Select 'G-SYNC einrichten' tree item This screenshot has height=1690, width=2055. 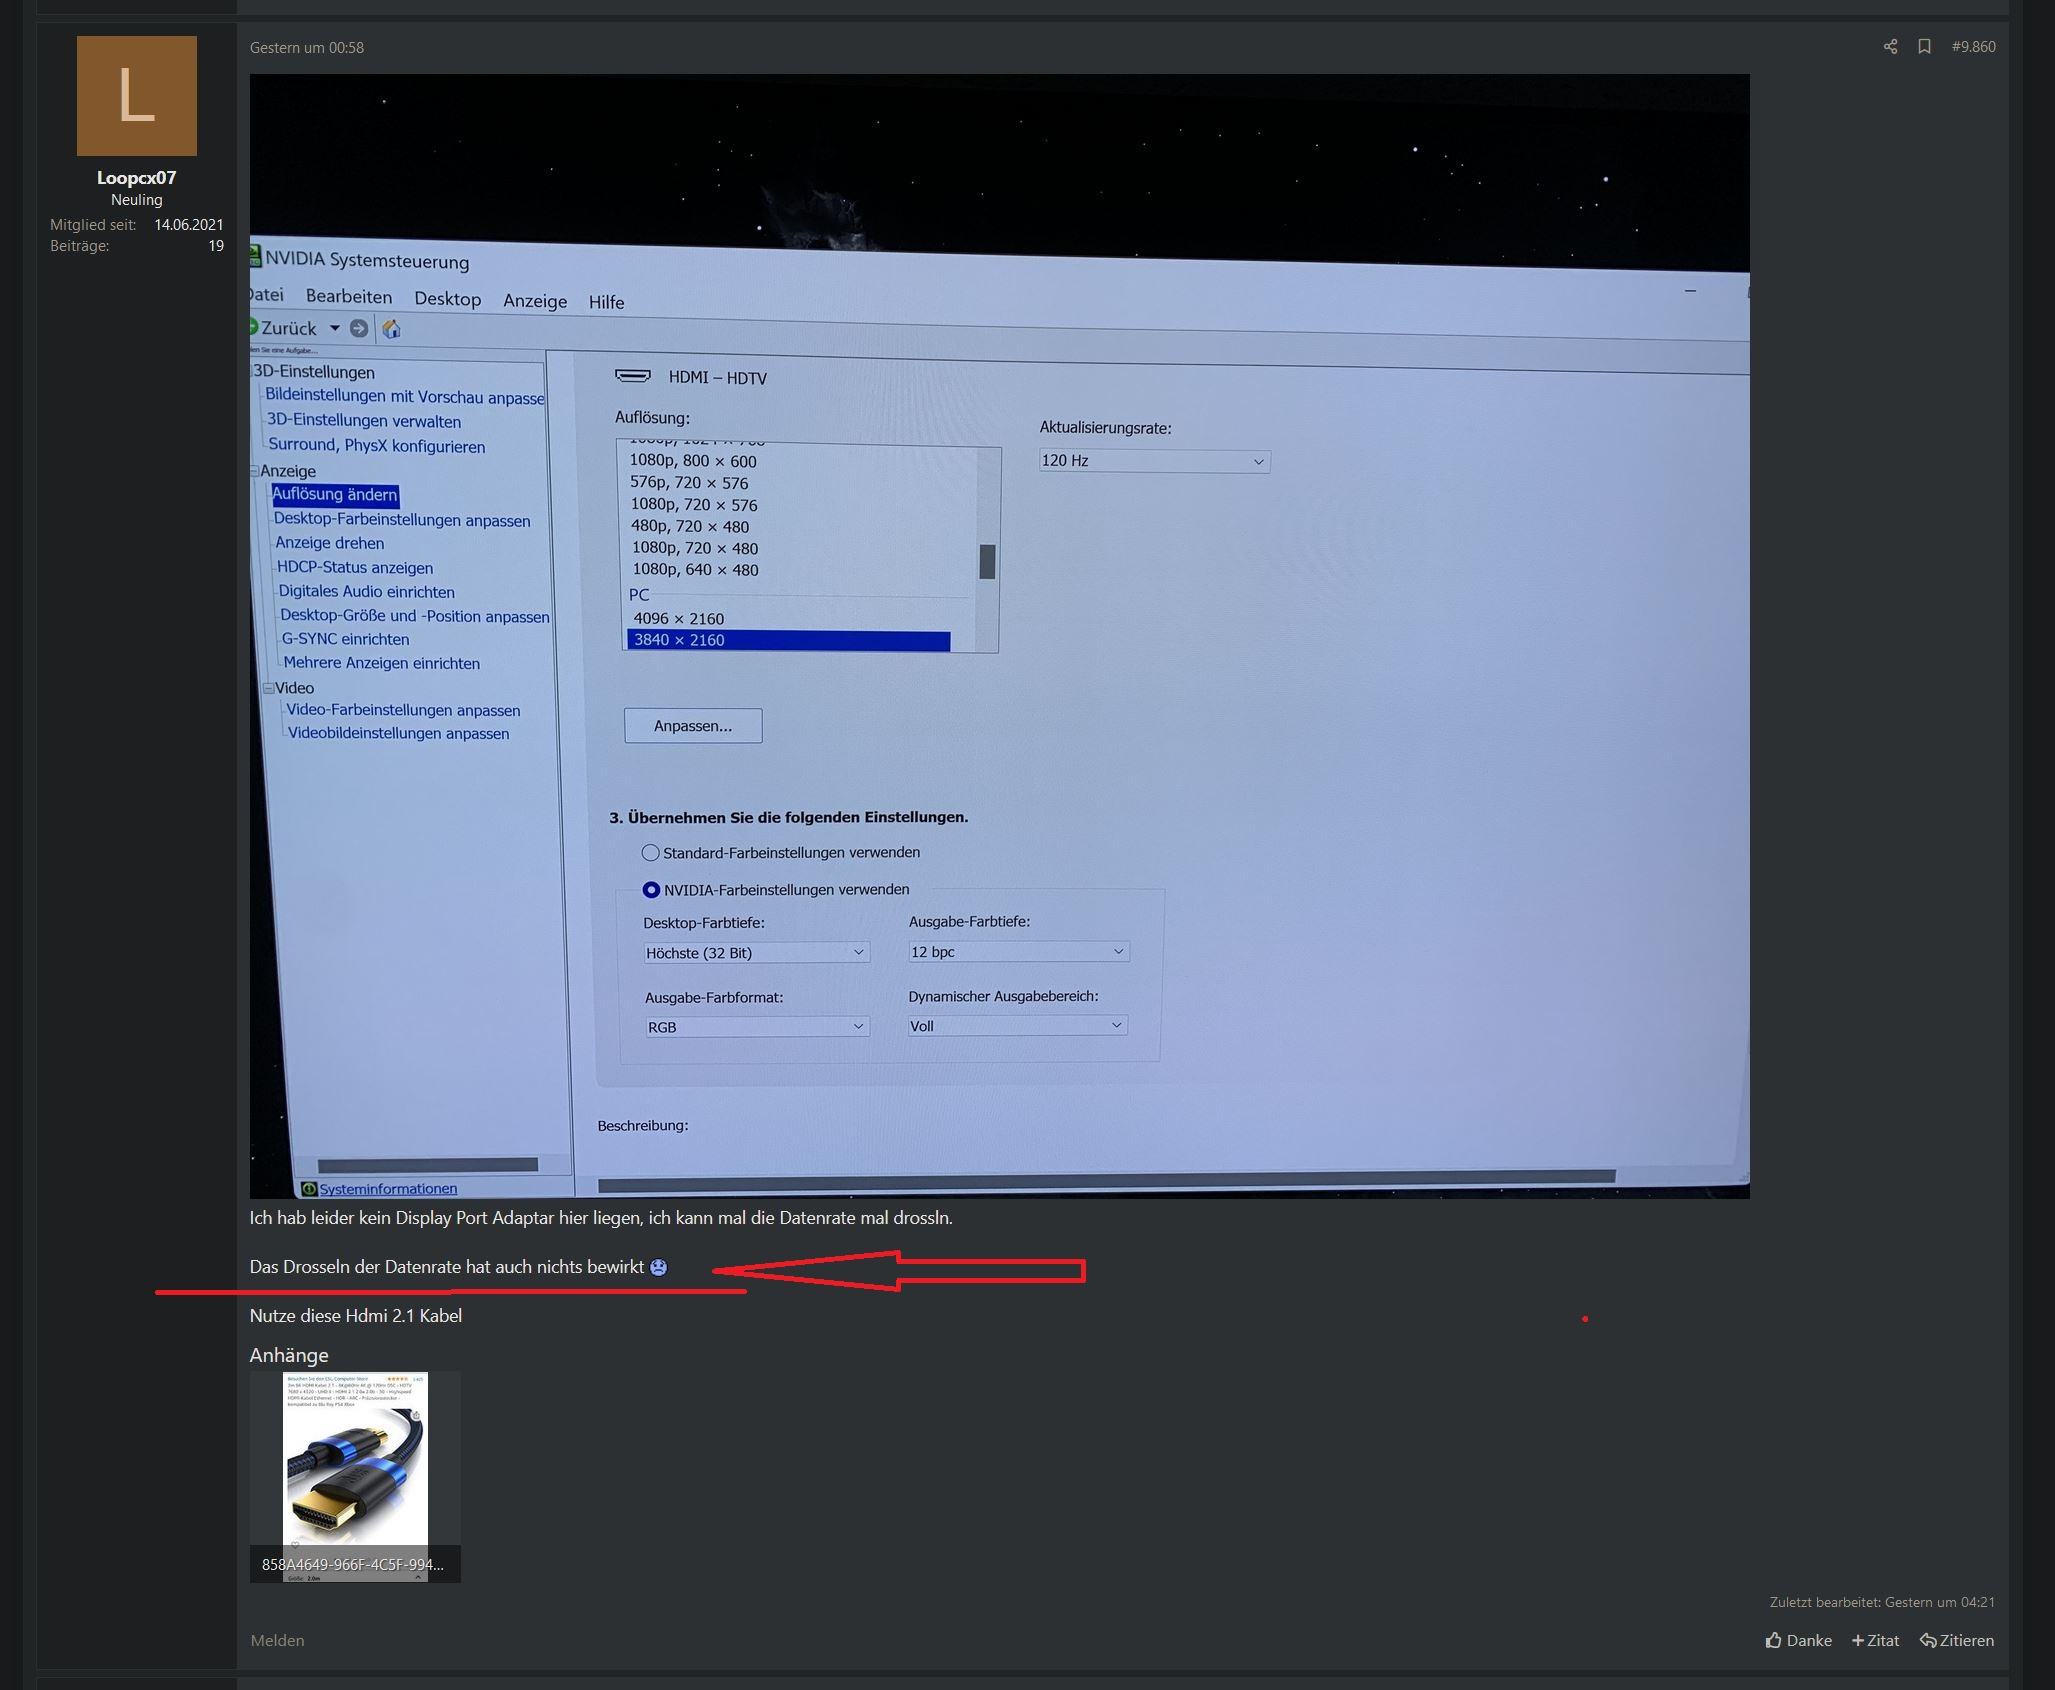click(x=345, y=639)
